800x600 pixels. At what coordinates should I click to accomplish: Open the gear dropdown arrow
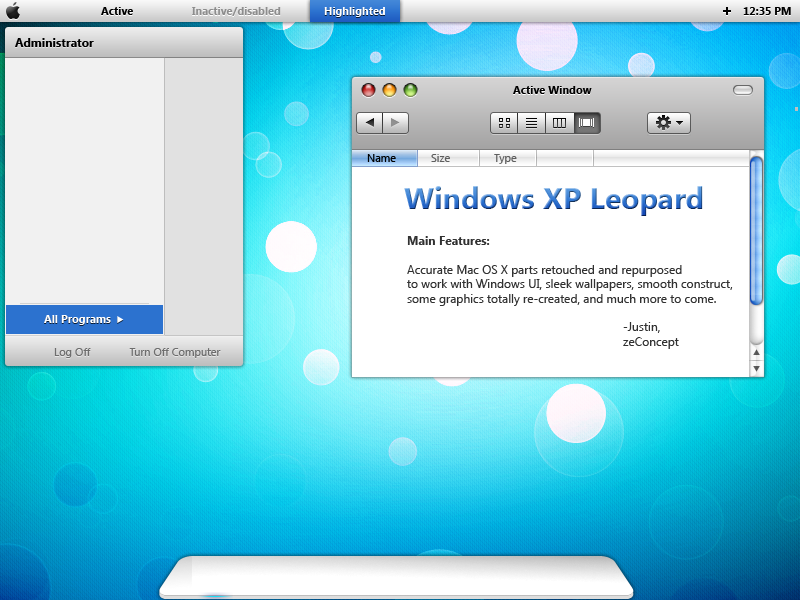point(679,122)
